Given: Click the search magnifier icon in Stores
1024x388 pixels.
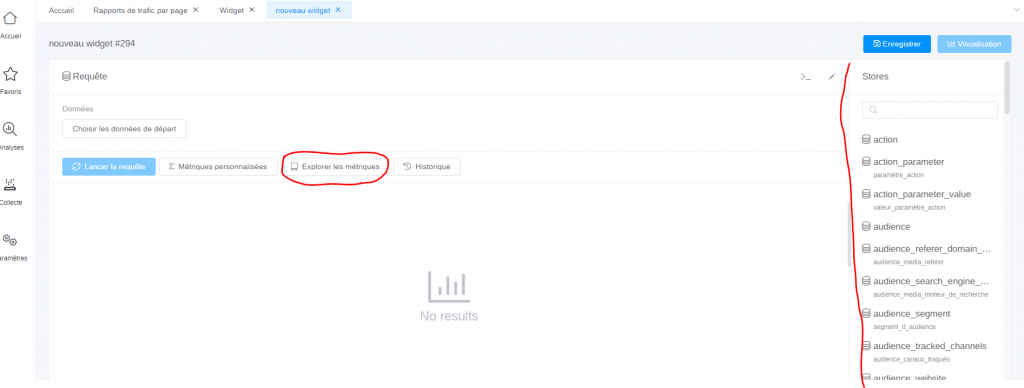Looking at the screenshot, I should [873, 110].
